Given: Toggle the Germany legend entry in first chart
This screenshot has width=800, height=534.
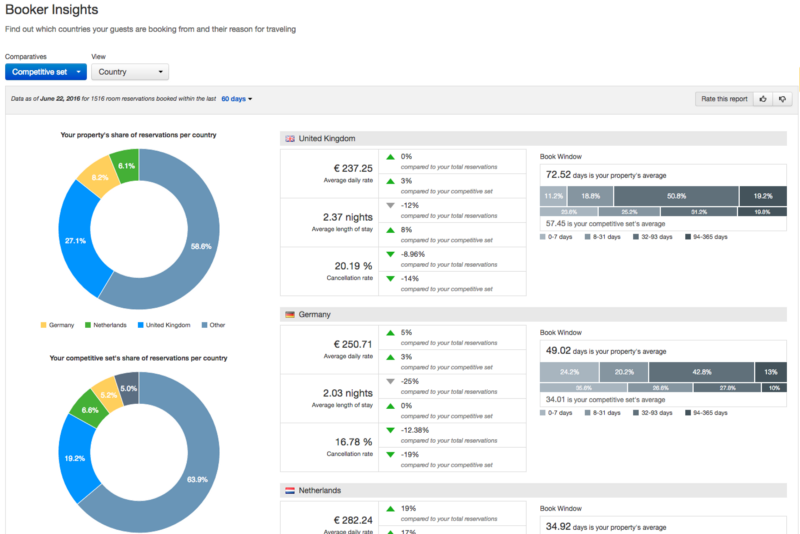Looking at the screenshot, I should coord(57,325).
